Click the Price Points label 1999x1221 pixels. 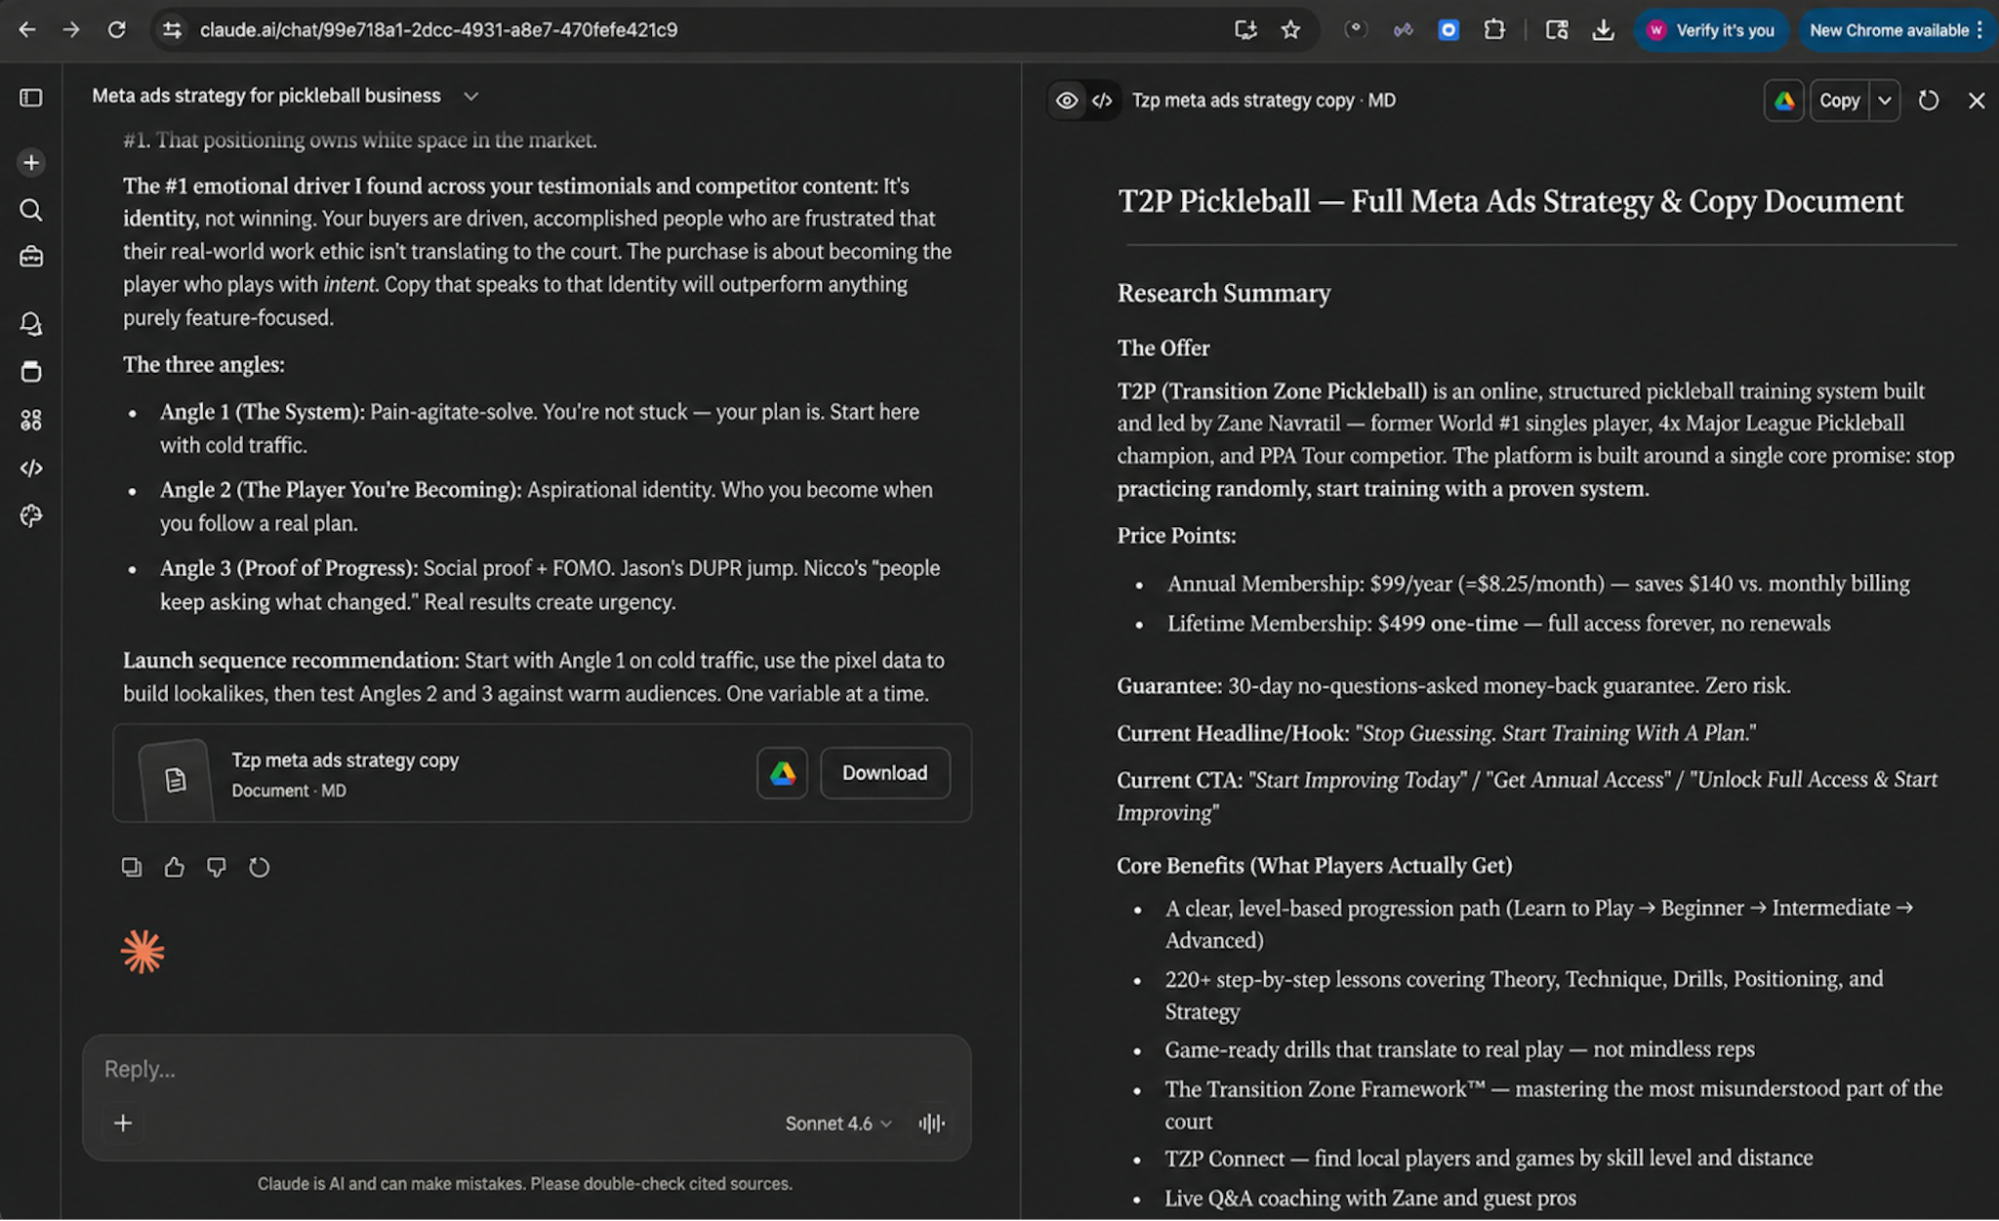[x=1176, y=535]
